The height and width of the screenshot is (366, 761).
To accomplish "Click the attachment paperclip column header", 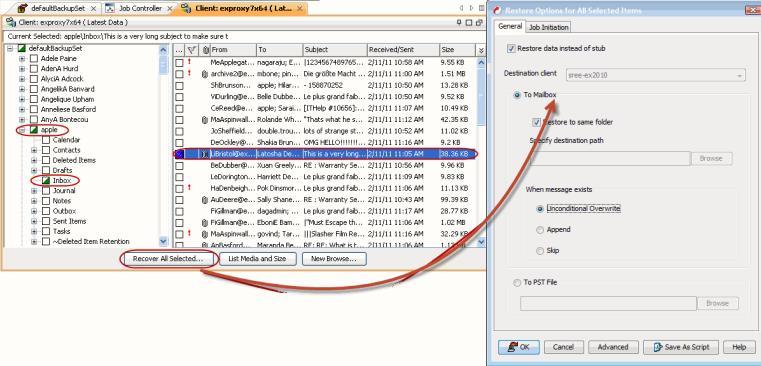I will [205, 50].
